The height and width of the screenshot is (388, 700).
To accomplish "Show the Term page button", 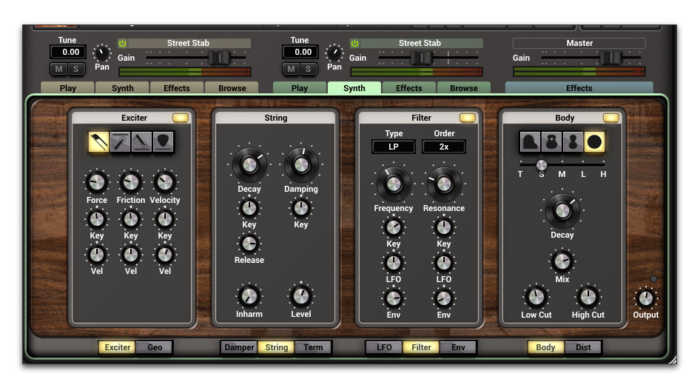I will (313, 347).
